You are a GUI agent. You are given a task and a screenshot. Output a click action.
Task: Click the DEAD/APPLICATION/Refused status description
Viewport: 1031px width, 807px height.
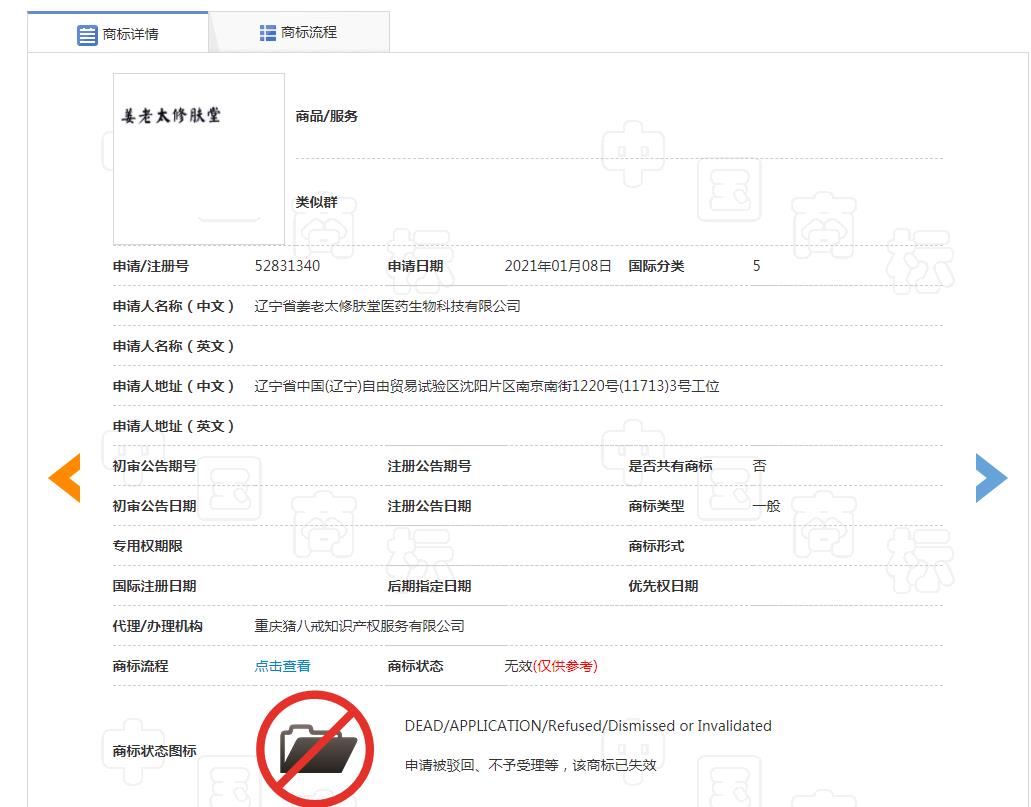588,725
